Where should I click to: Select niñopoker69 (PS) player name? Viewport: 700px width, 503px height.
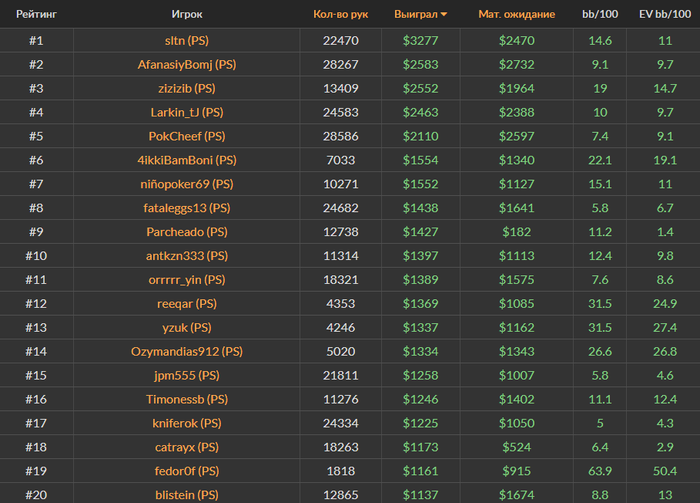pos(187,184)
